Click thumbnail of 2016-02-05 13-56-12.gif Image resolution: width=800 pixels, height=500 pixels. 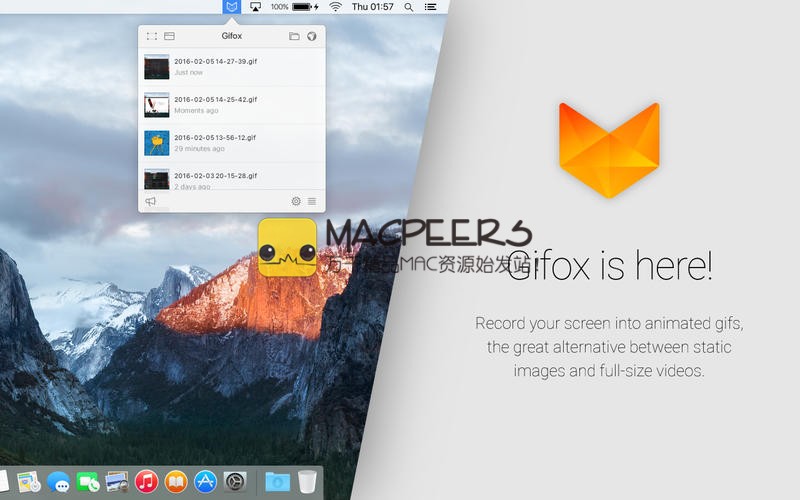coord(156,143)
